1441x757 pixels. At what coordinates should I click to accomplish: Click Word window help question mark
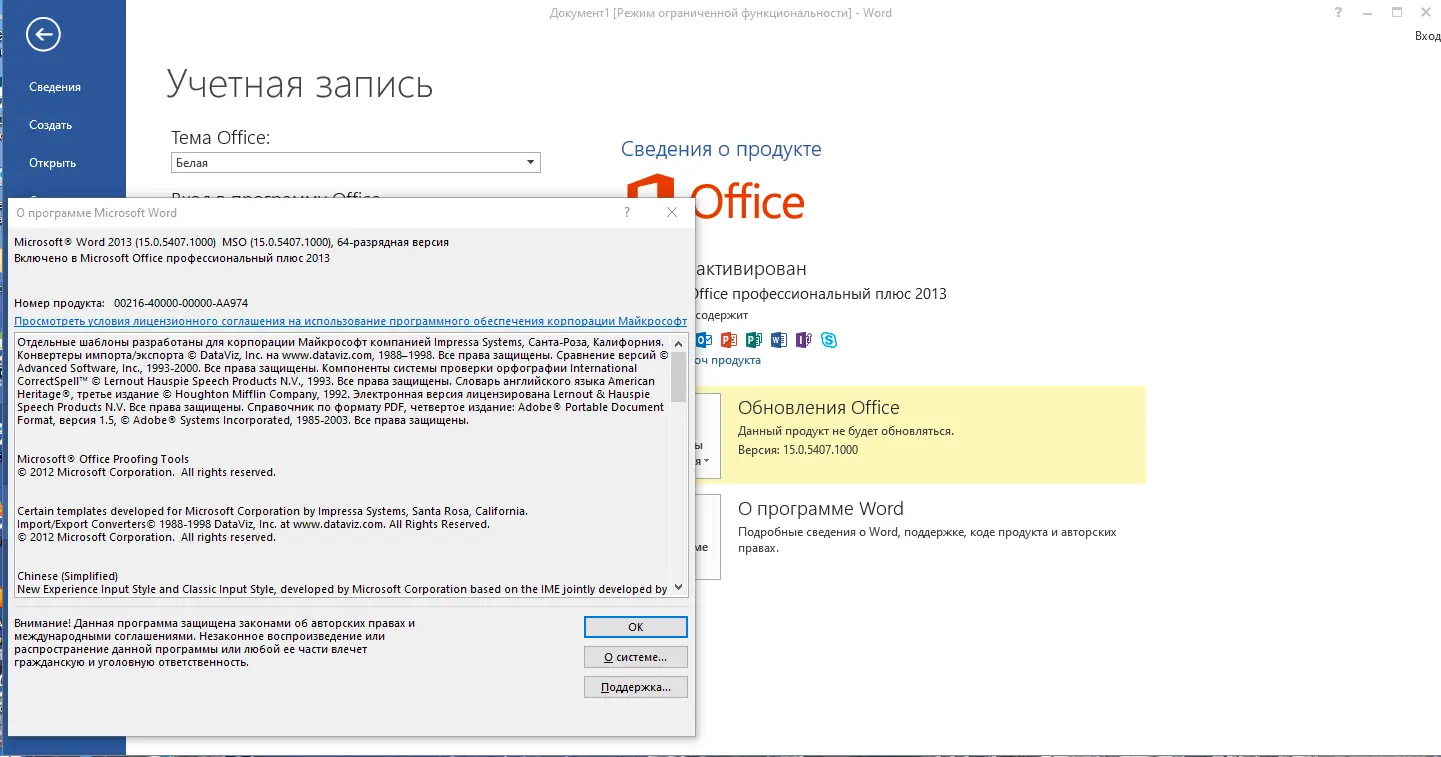coord(1338,13)
